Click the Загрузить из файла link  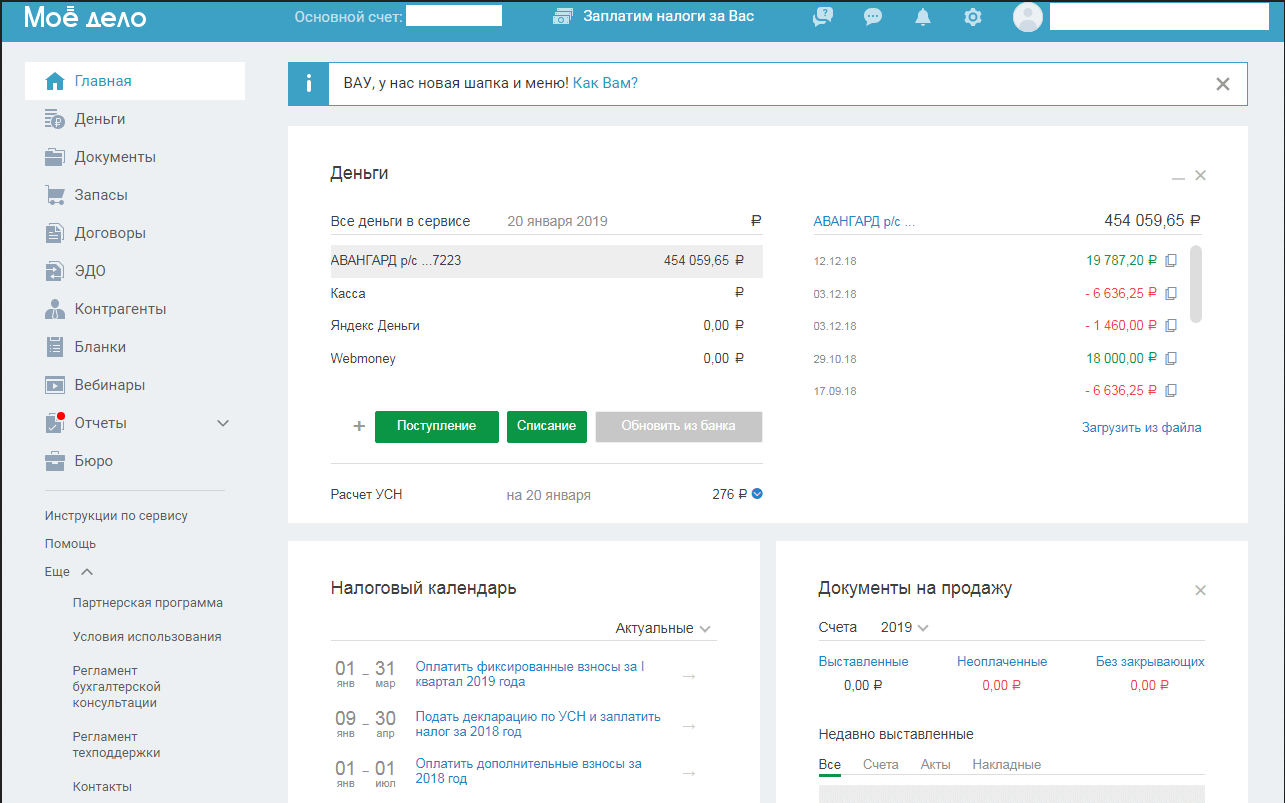coord(1141,428)
